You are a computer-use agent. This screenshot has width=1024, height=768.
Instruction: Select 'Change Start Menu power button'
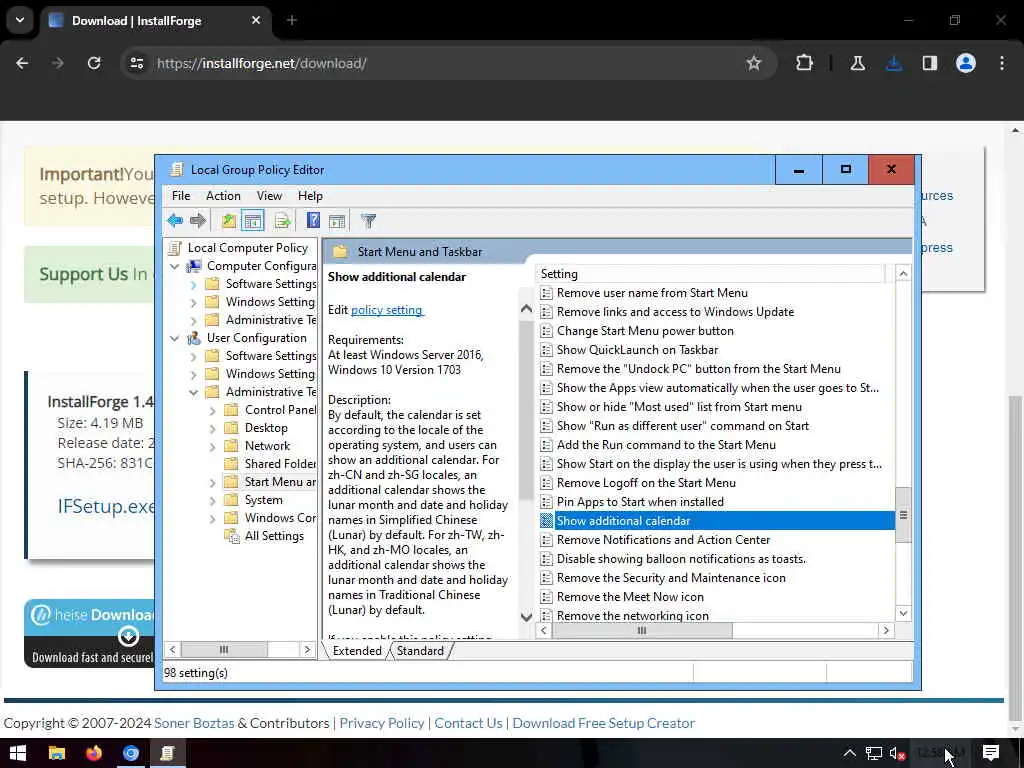[645, 331]
